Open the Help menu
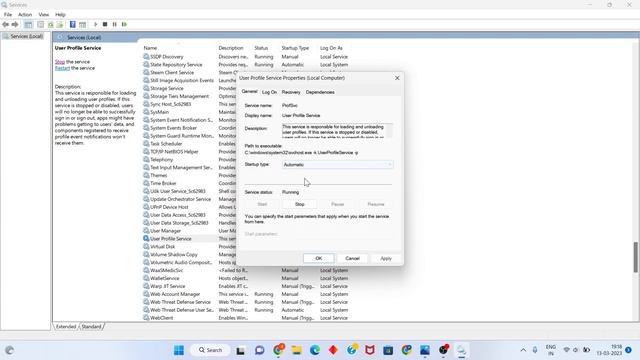The height and width of the screenshot is (360, 640). (x=60, y=14)
